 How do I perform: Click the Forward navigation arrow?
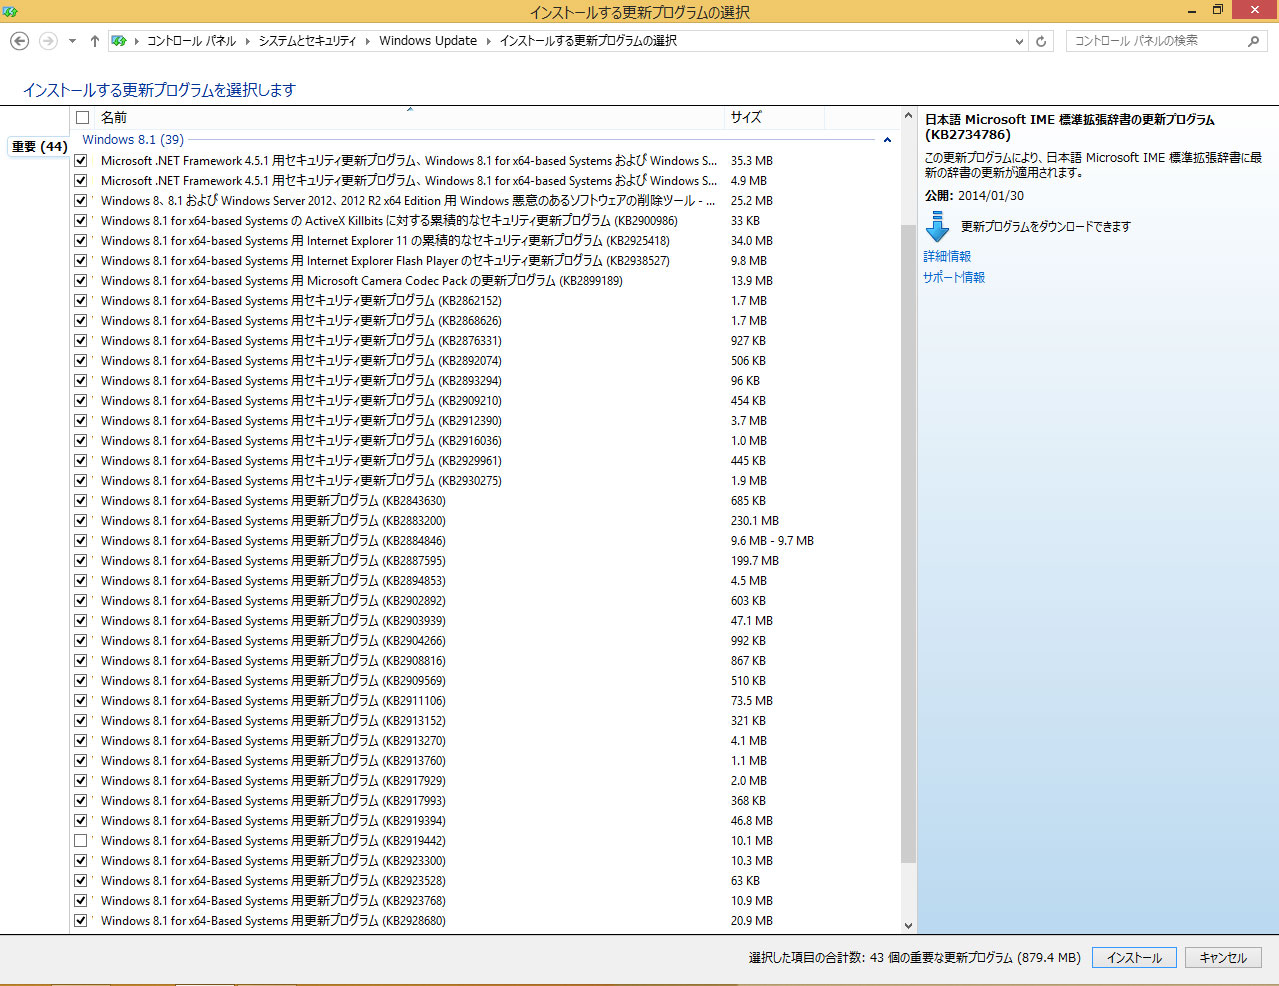(x=48, y=41)
